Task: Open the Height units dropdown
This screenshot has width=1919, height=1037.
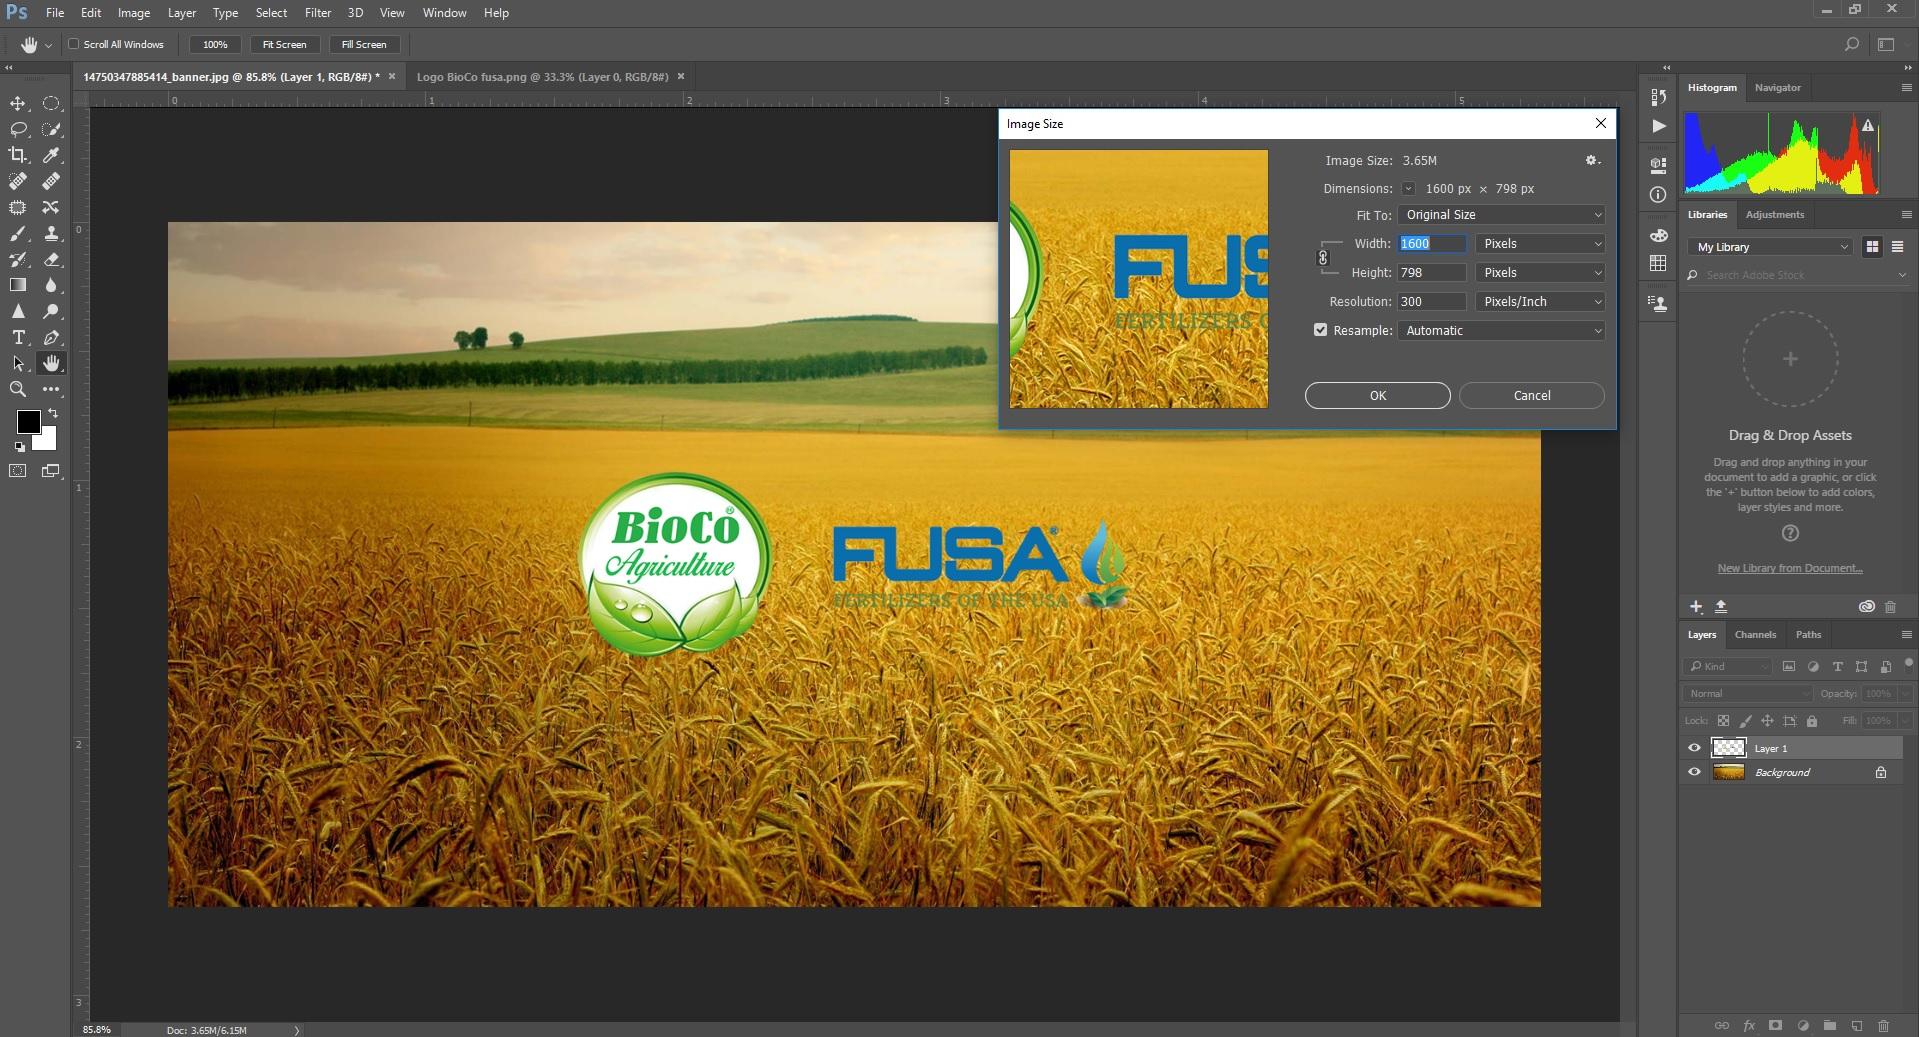Action: 1540,273
